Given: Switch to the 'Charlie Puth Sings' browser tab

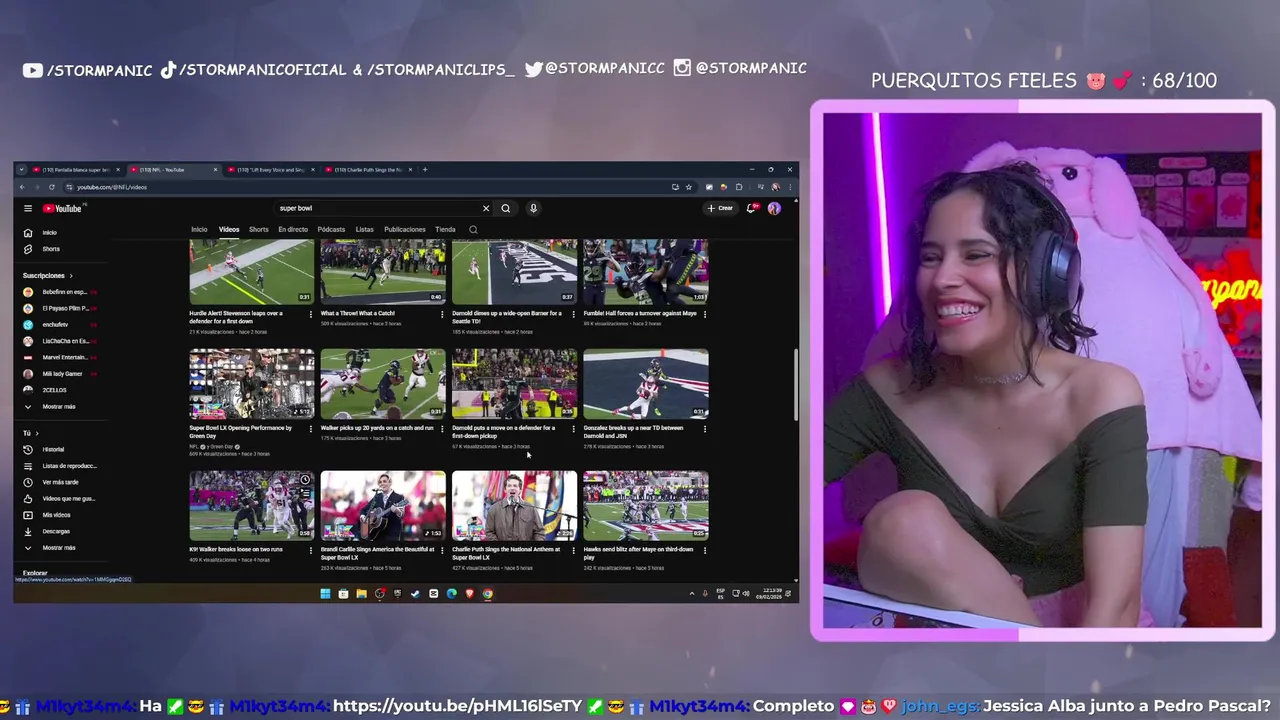Looking at the screenshot, I should (x=367, y=169).
